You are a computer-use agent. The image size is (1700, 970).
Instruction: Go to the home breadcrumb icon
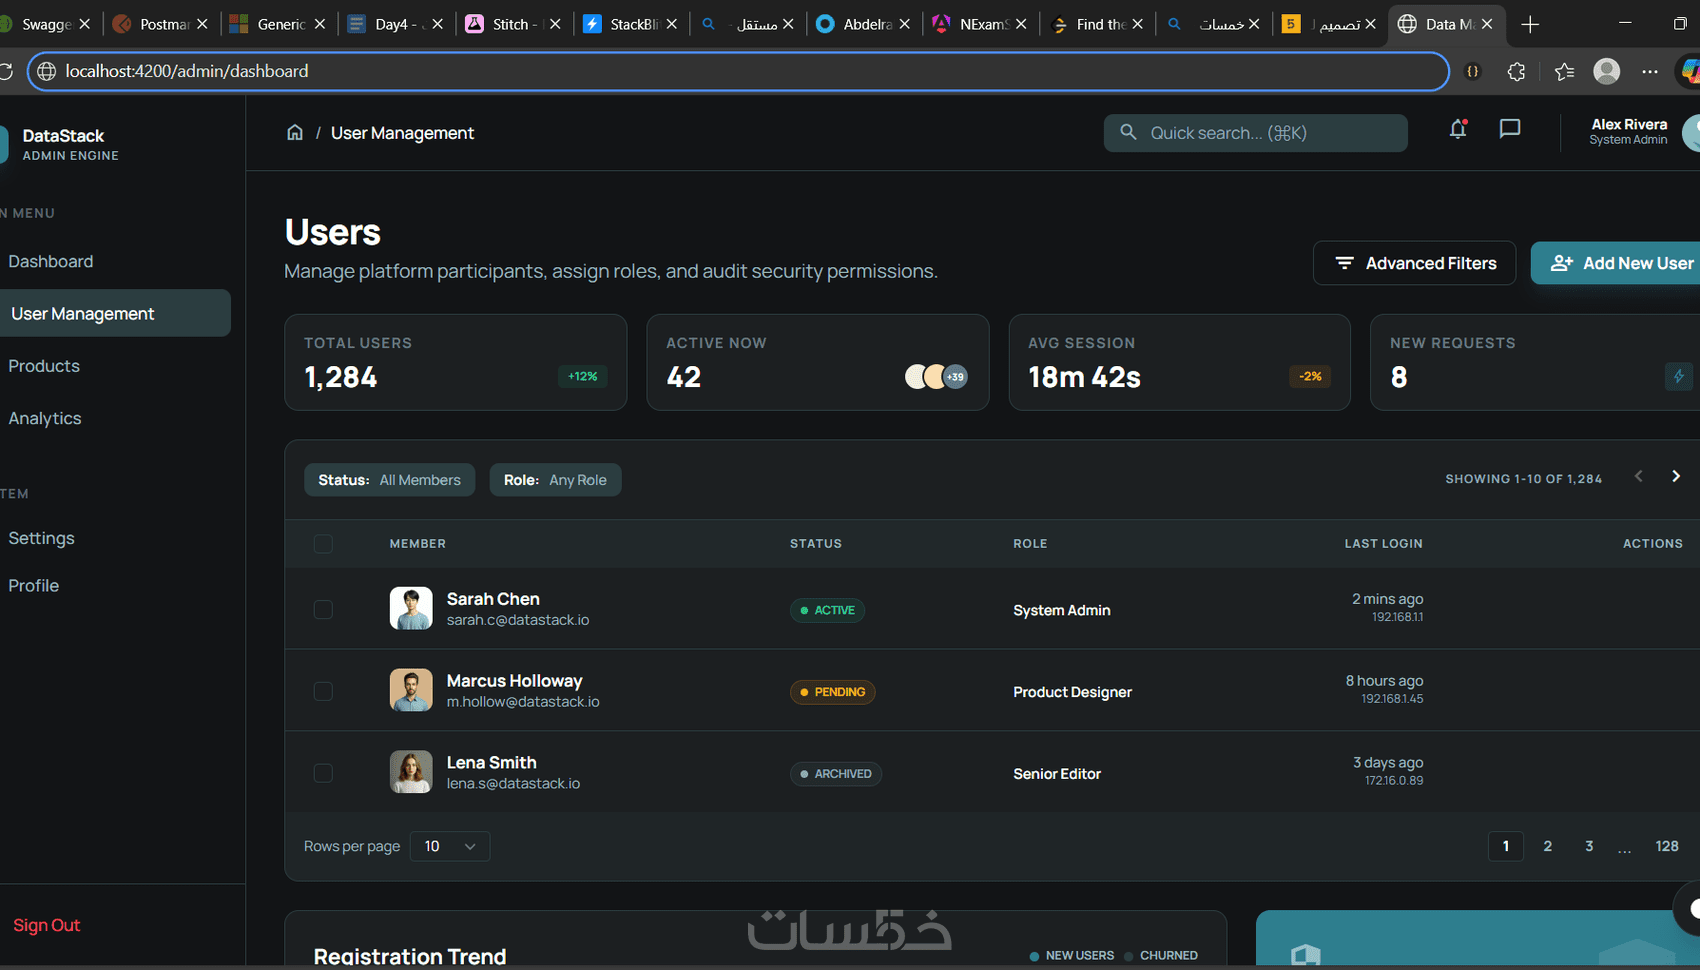[x=295, y=133]
